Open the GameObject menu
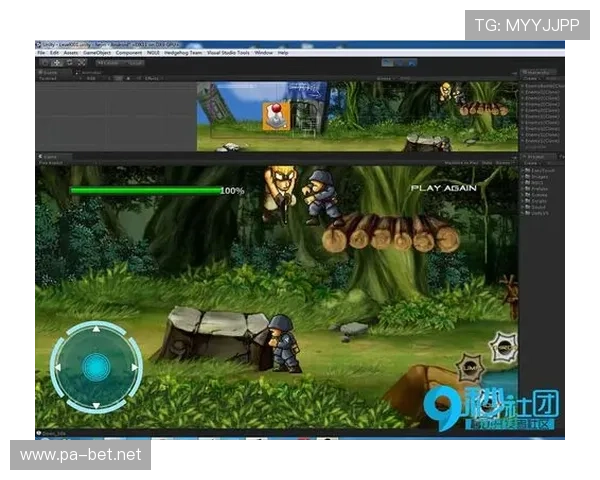The height and width of the screenshot is (480, 600). [97, 53]
